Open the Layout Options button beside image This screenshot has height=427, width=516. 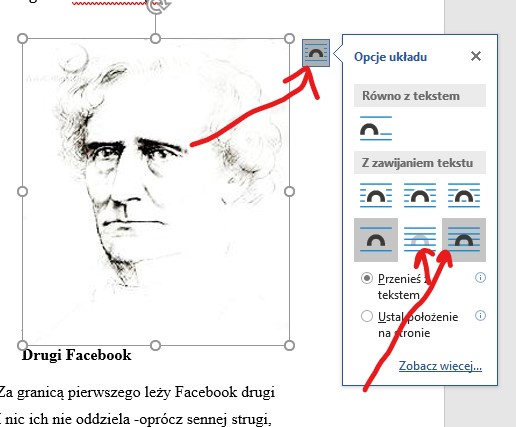point(316,53)
